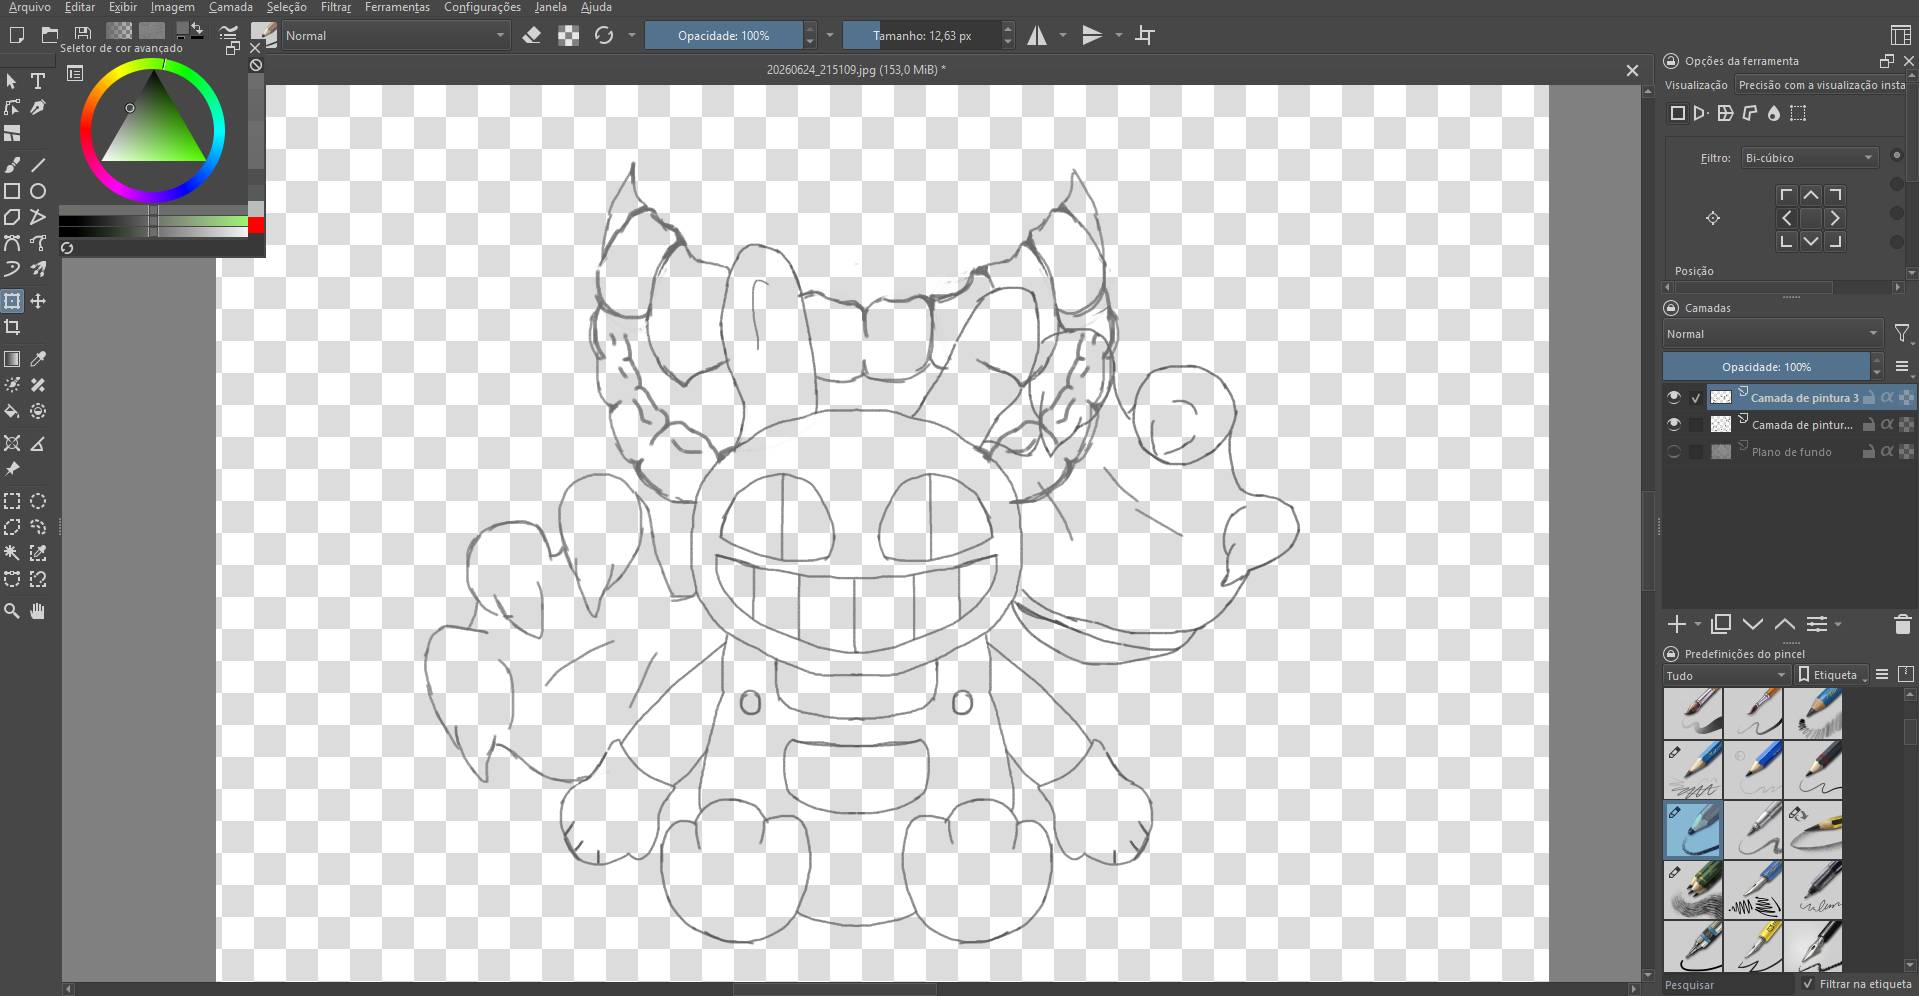This screenshot has height=996, width=1919.
Task: Select the Crop tool
Action: pos(12,327)
